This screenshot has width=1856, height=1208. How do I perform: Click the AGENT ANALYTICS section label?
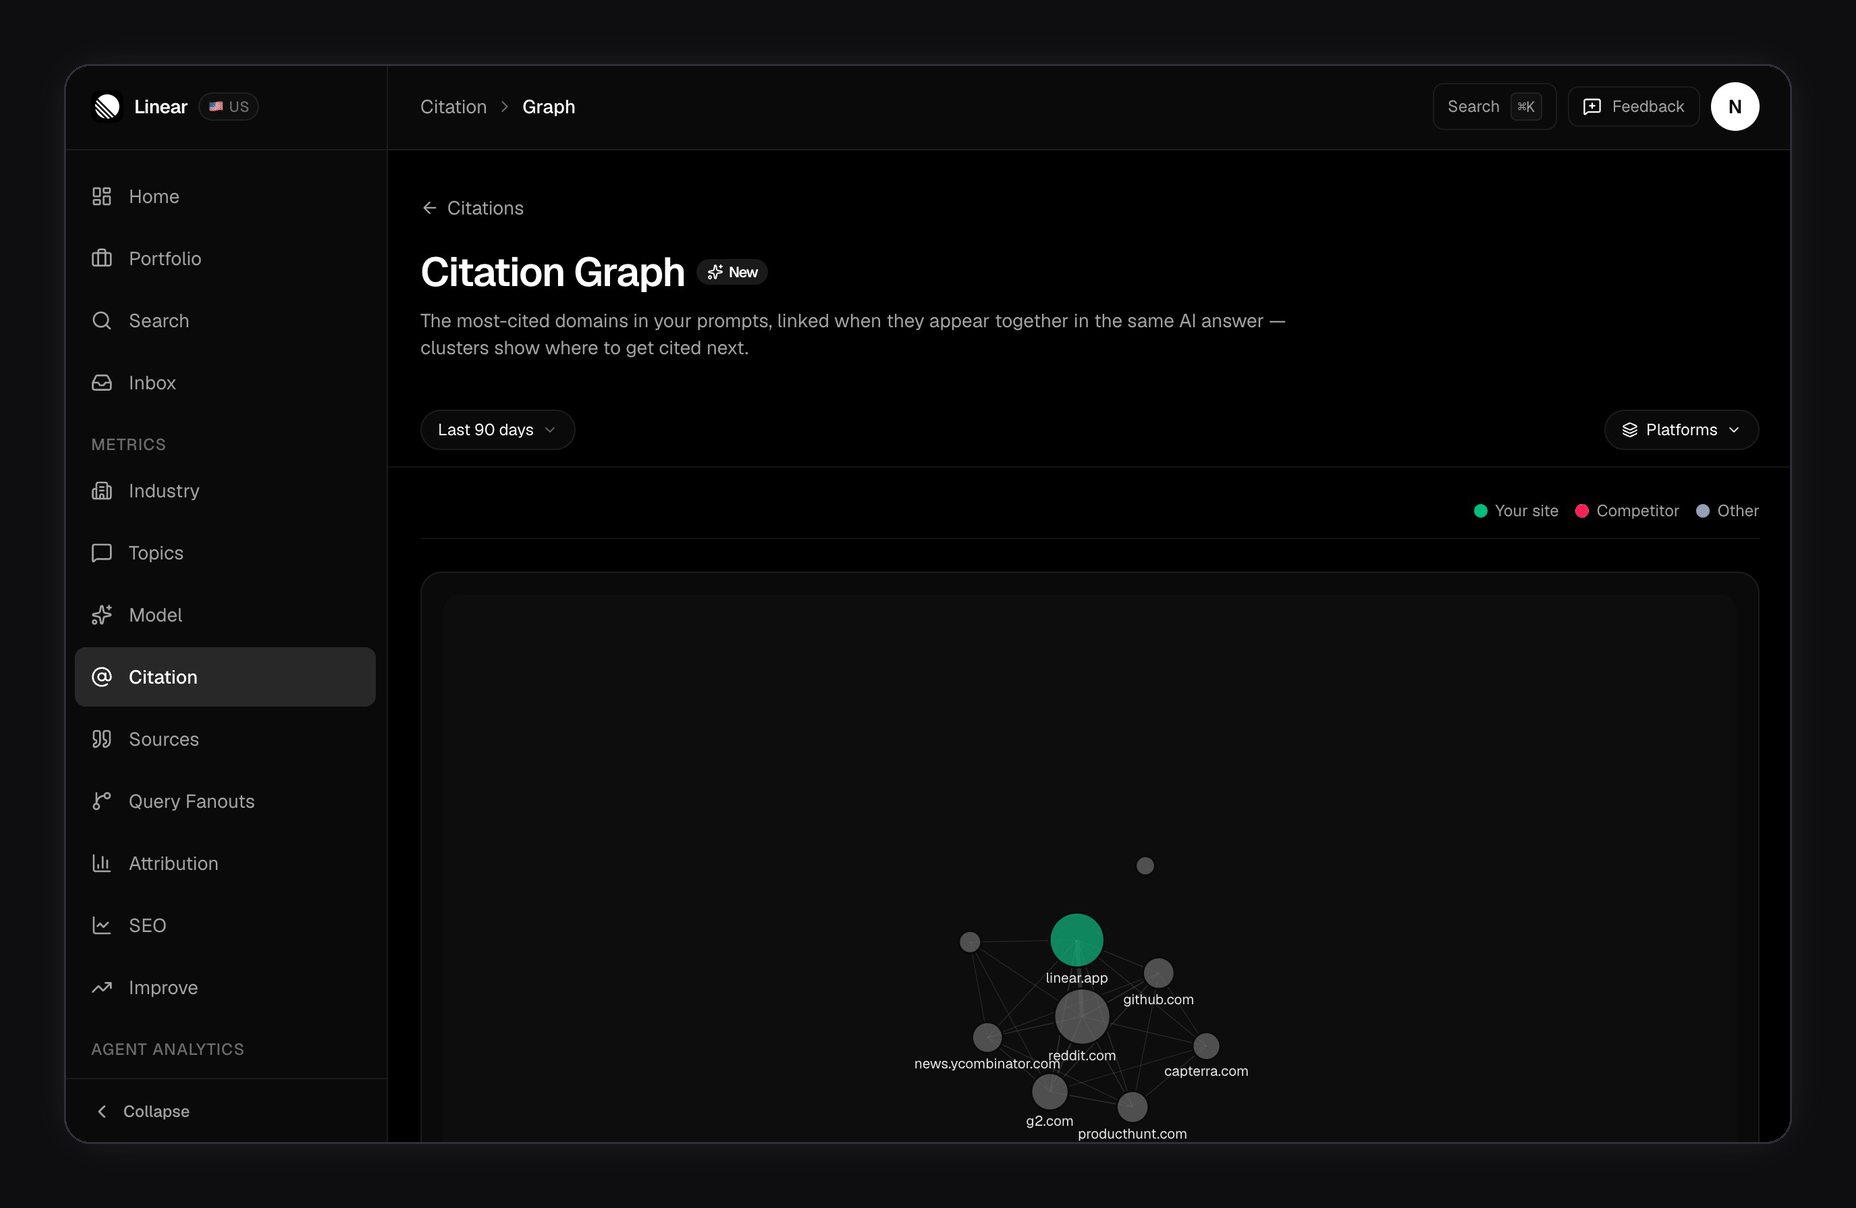(167, 1050)
